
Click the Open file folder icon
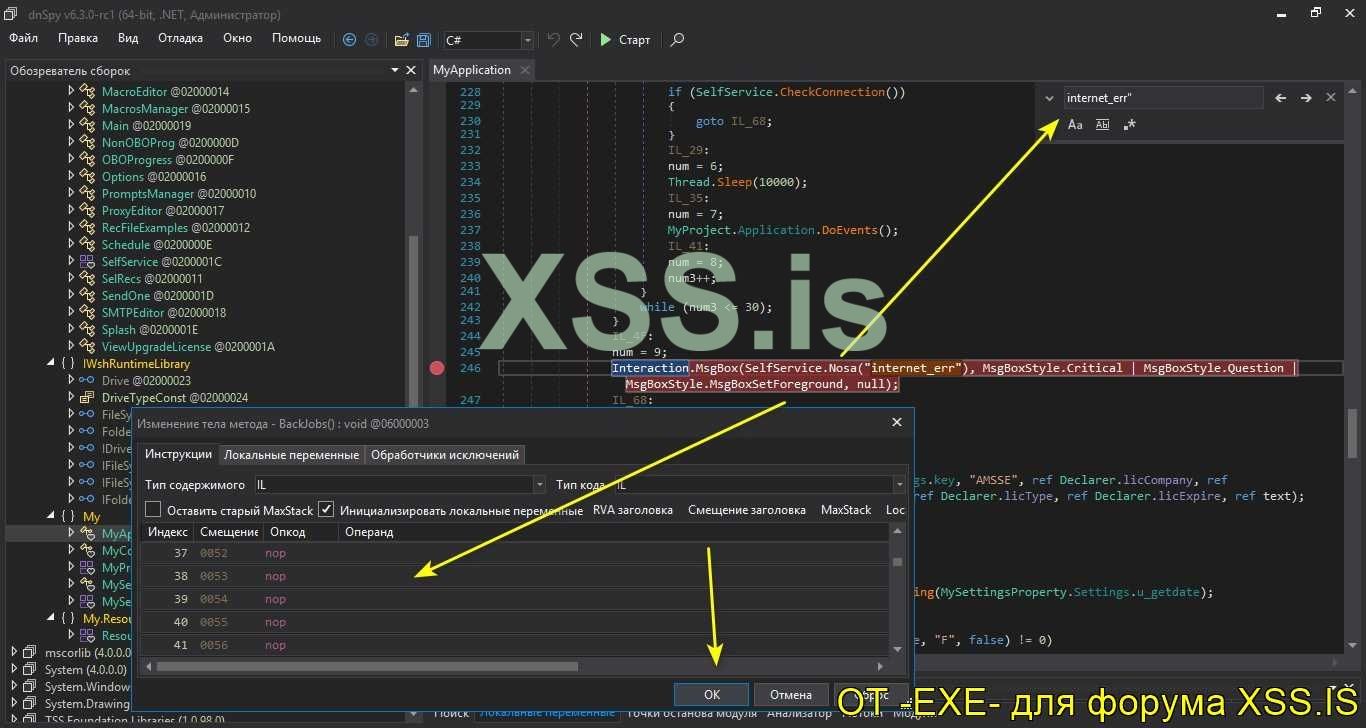tap(402, 40)
